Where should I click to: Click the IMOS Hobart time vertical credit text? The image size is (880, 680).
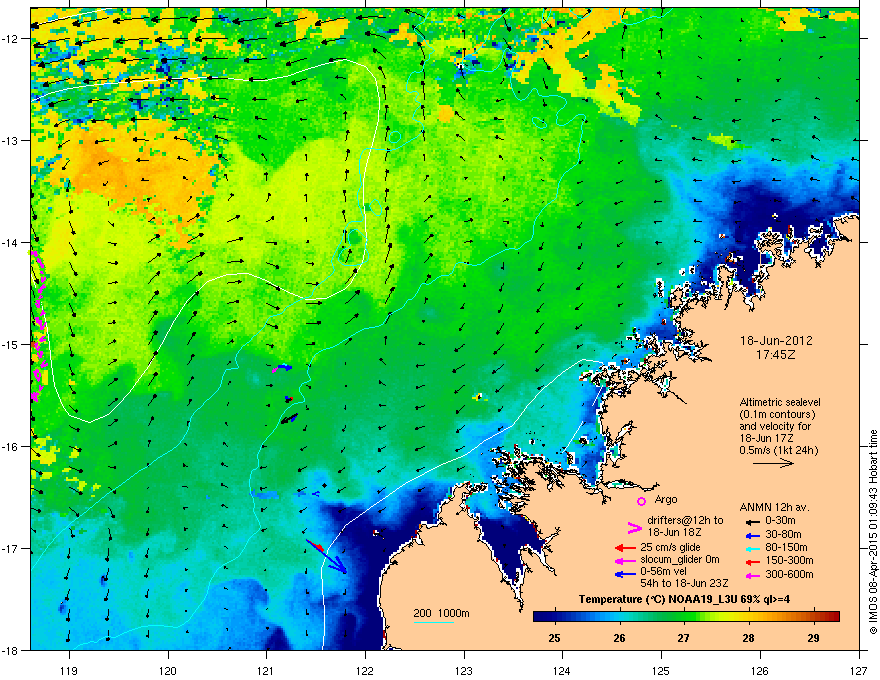(873, 532)
